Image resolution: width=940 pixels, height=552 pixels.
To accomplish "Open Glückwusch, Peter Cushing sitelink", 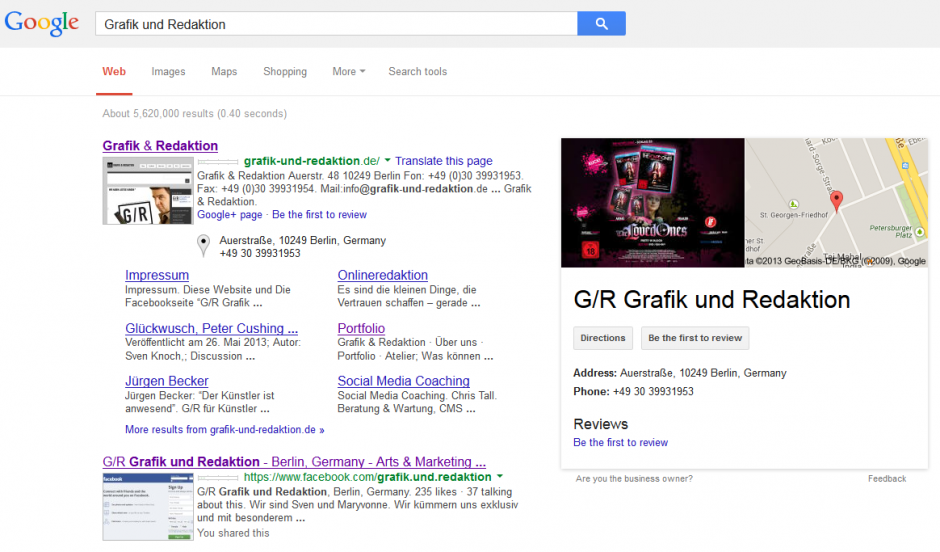I will 212,328.
